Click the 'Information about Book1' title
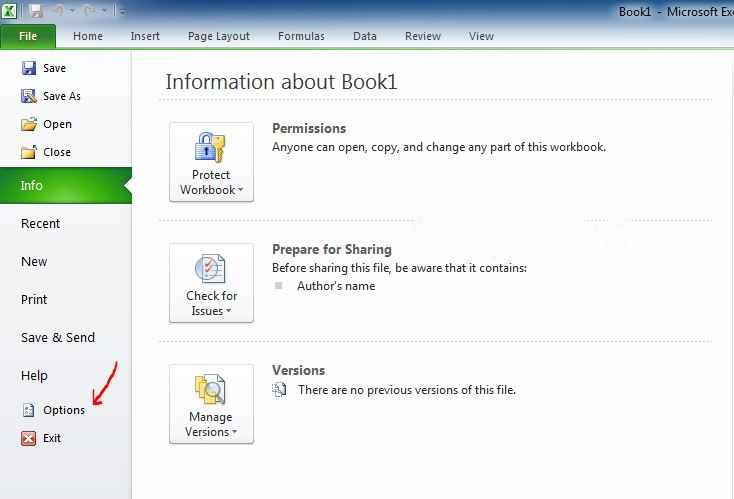The height and width of the screenshot is (499, 734). point(281,81)
